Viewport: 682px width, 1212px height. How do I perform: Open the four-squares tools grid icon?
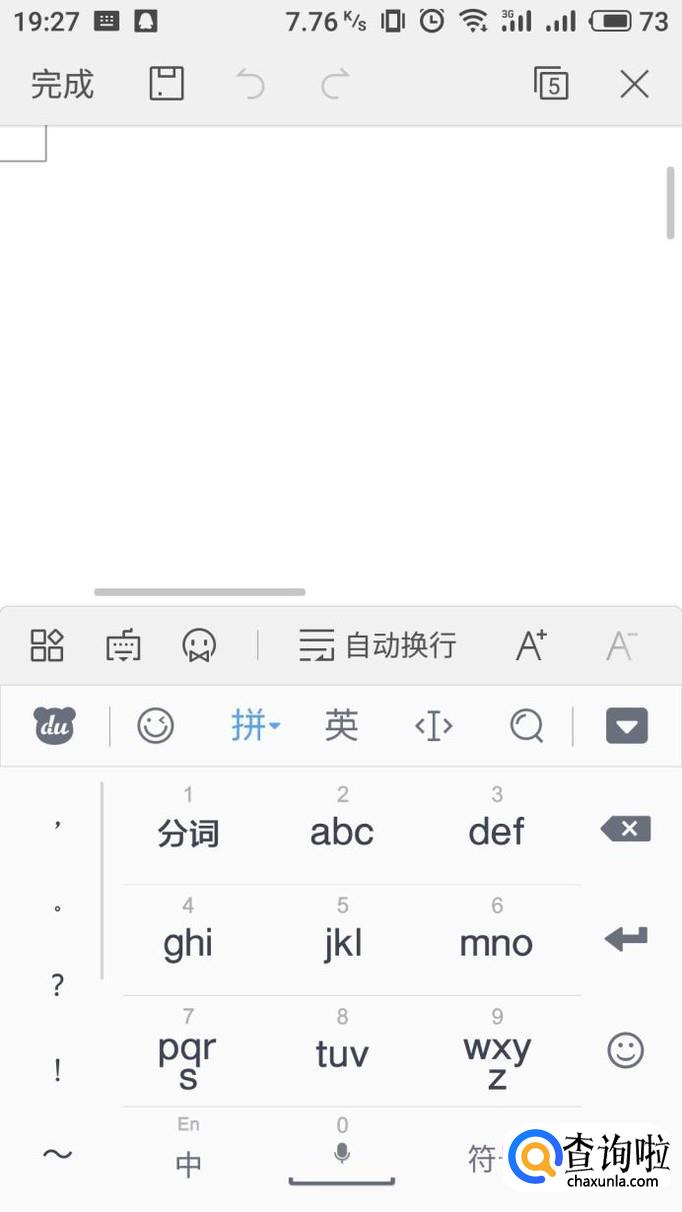[47, 645]
